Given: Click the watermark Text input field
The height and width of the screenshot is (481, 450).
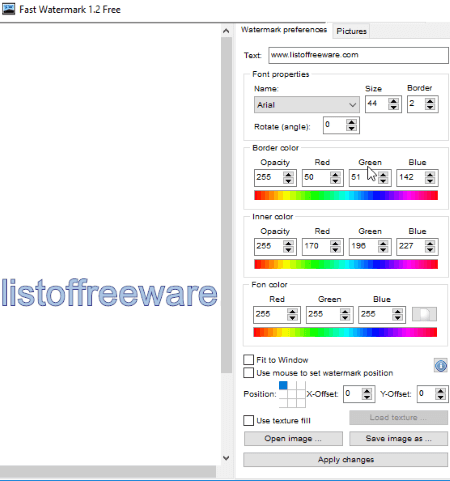Looking at the screenshot, I should [358, 55].
